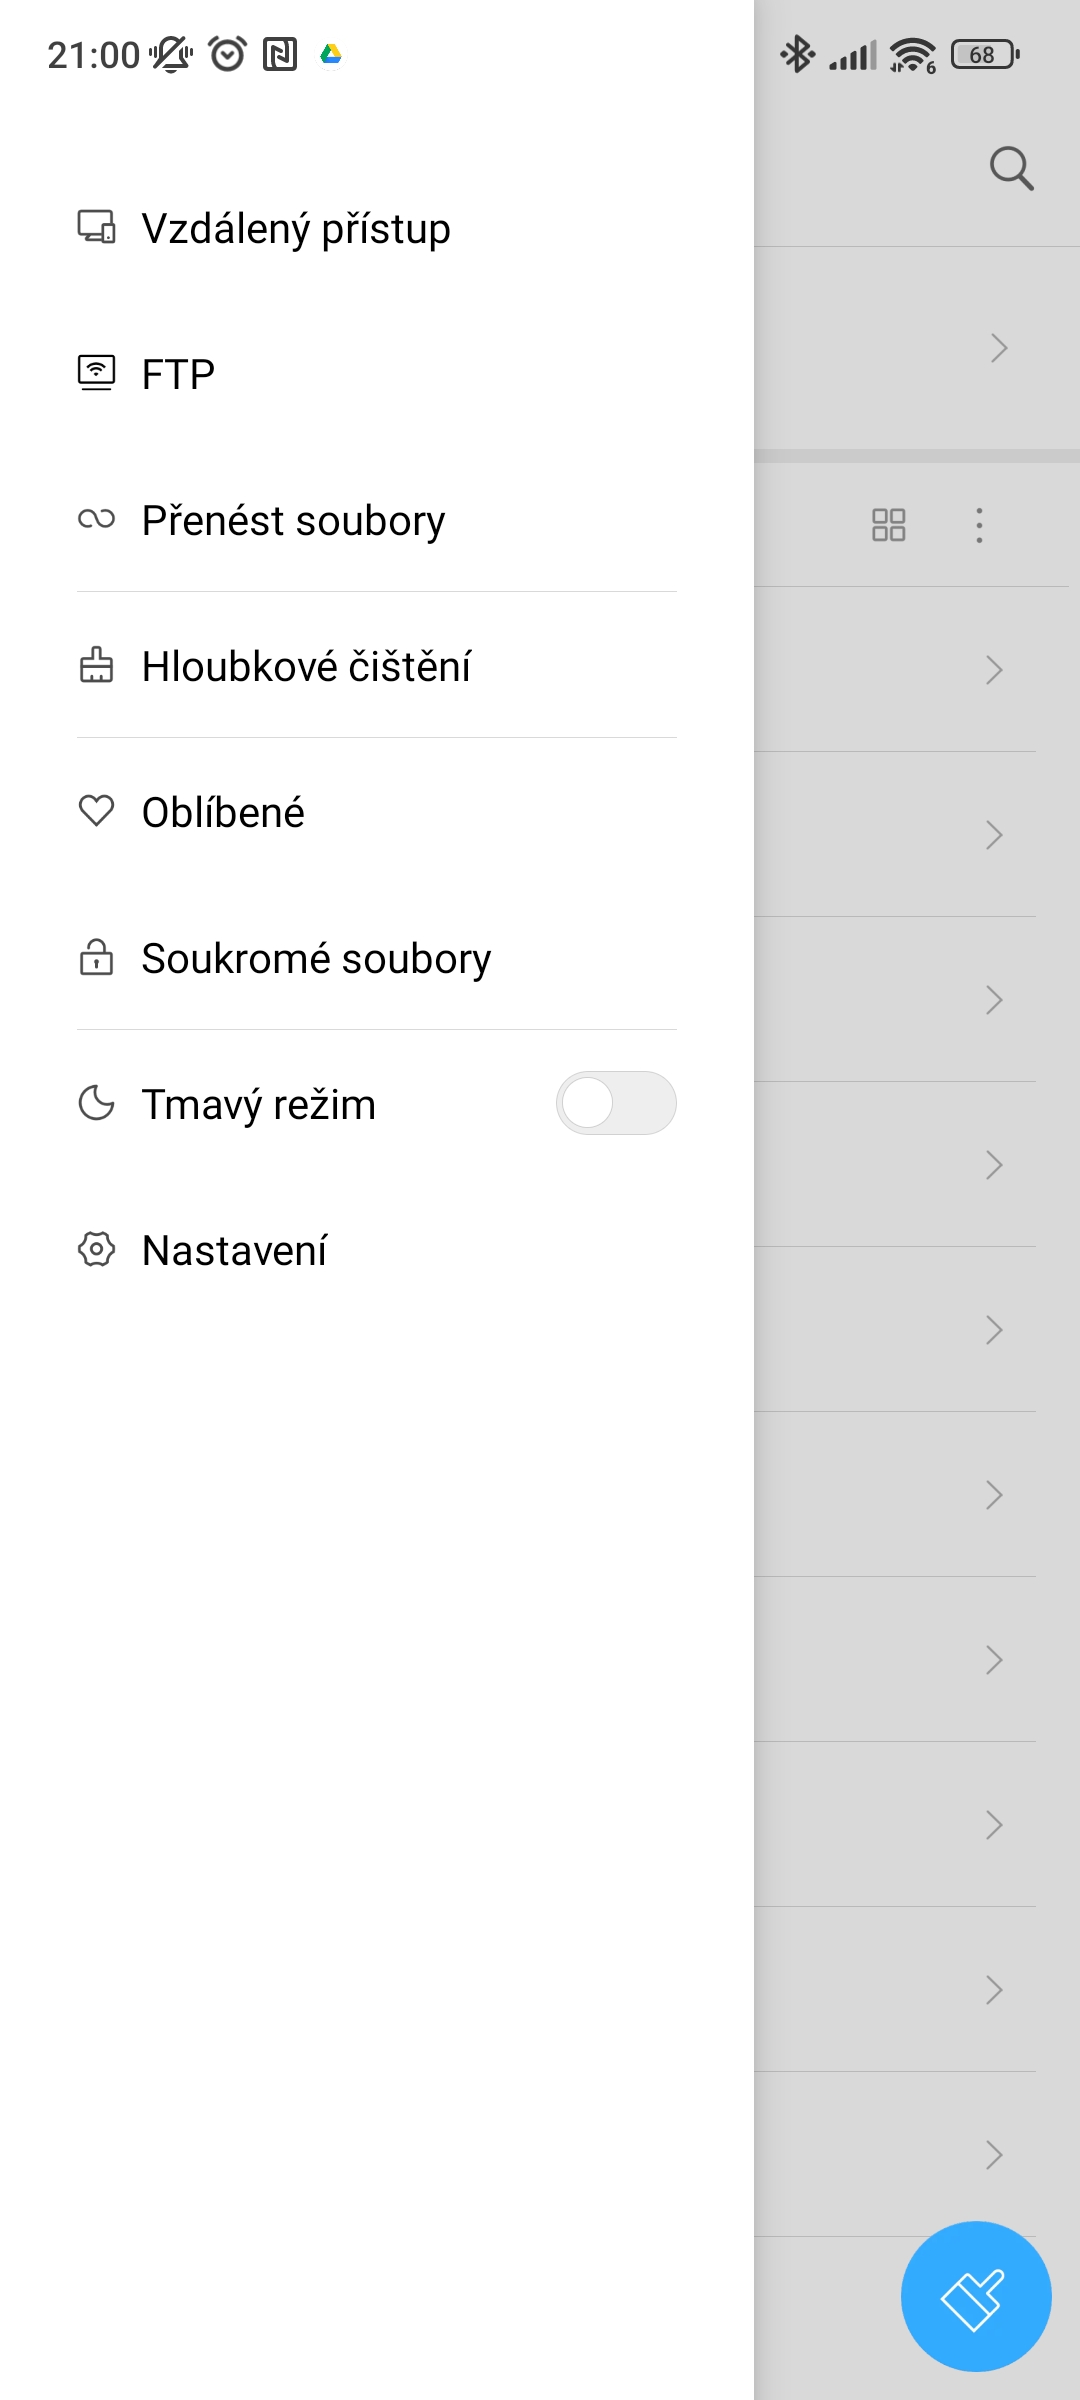
Task: Click the Hloubkové čištění brush icon
Action: [96, 665]
